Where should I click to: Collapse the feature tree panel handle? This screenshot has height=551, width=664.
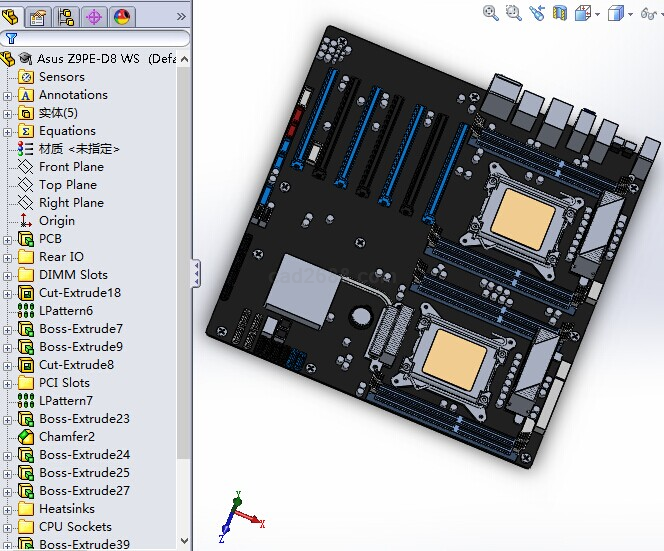196,272
